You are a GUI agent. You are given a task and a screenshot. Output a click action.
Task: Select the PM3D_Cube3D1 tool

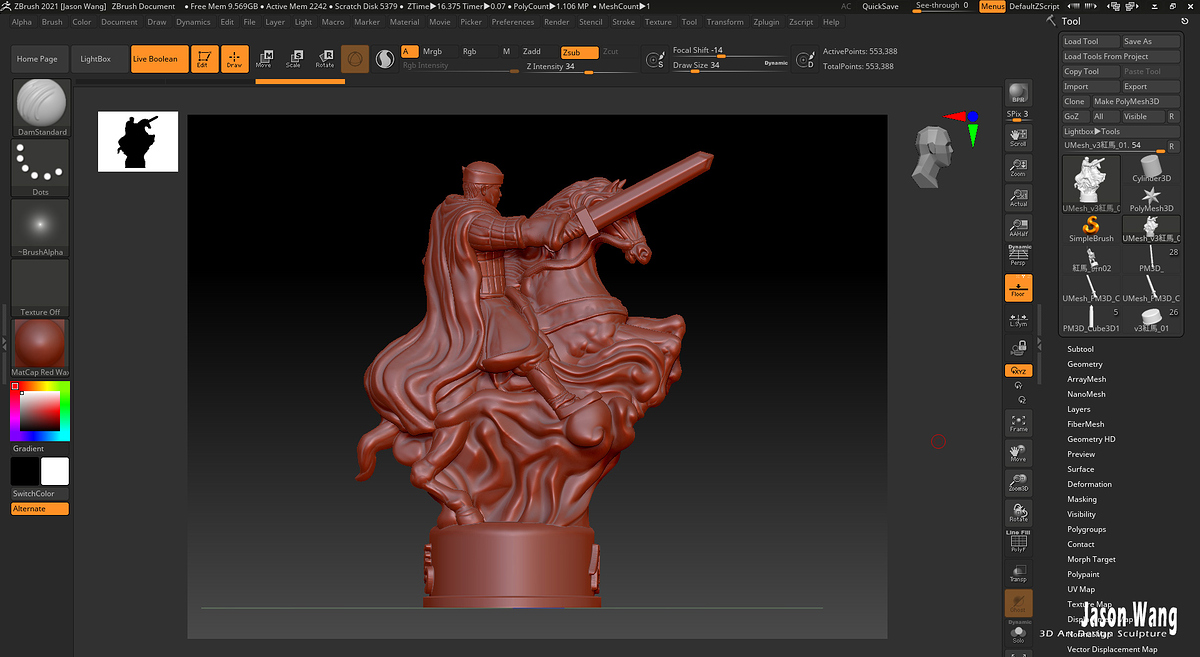pos(1091,319)
